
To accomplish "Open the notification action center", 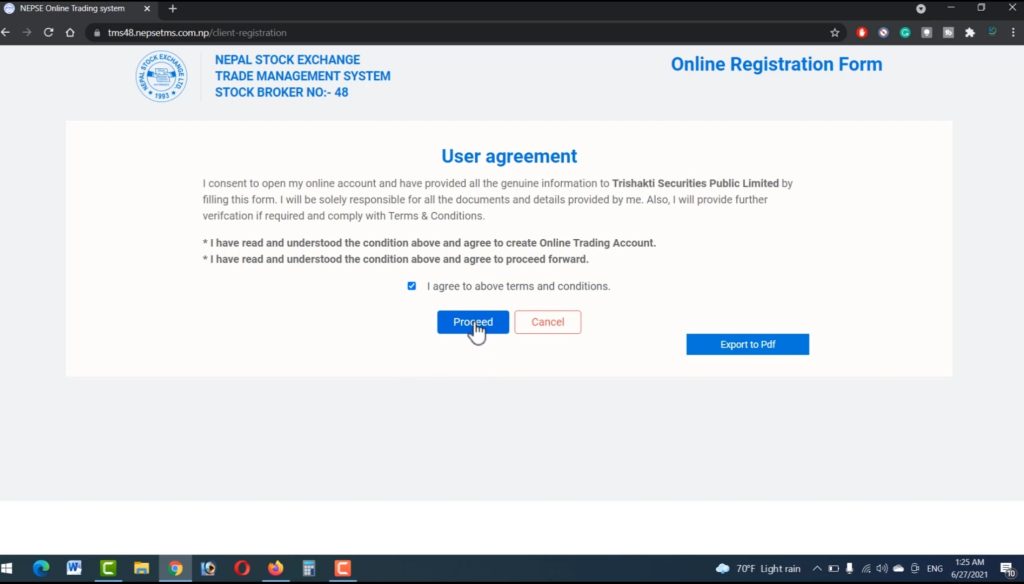I will click(1008, 569).
